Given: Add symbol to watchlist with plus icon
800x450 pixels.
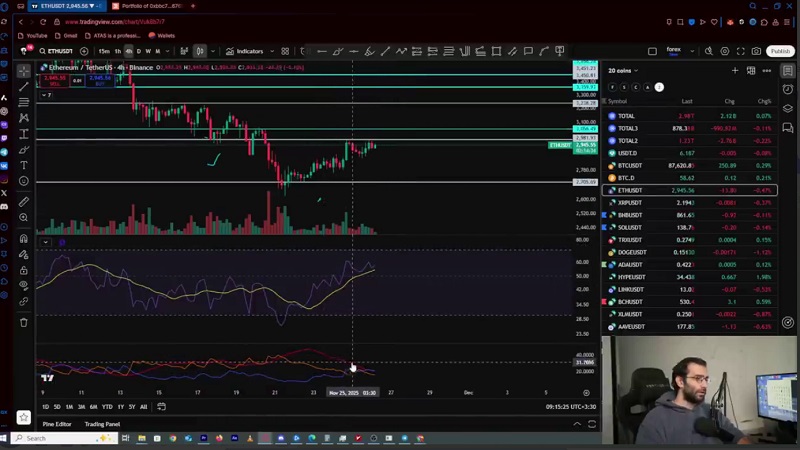Looking at the screenshot, I should pos(735,71).
